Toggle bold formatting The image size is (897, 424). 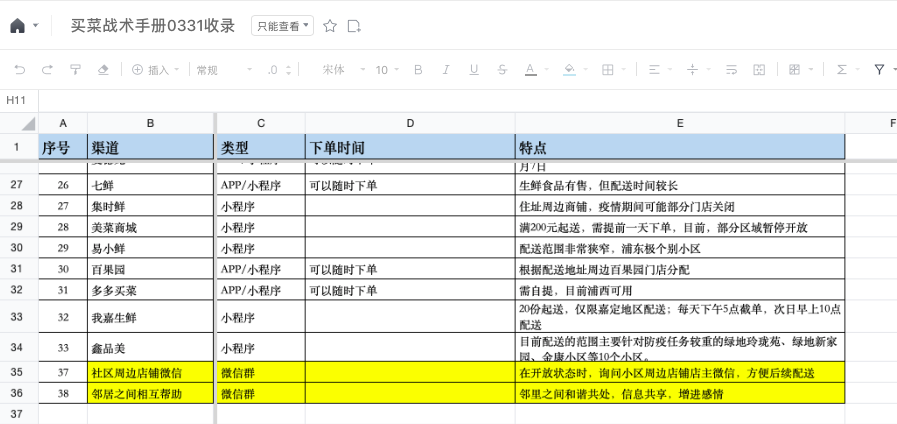[418, 70]
